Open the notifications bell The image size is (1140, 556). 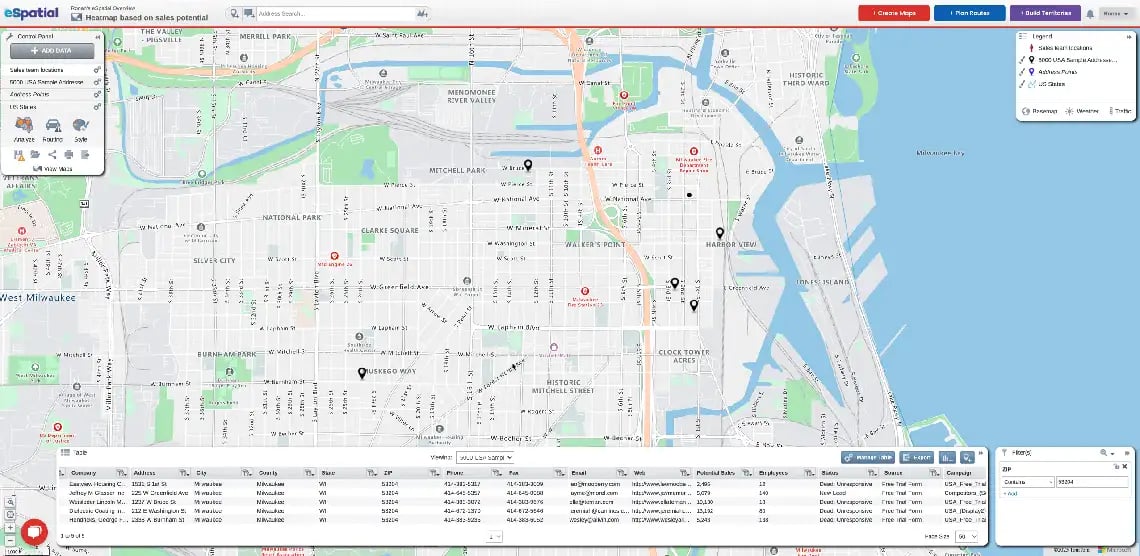pos(1090,14)
